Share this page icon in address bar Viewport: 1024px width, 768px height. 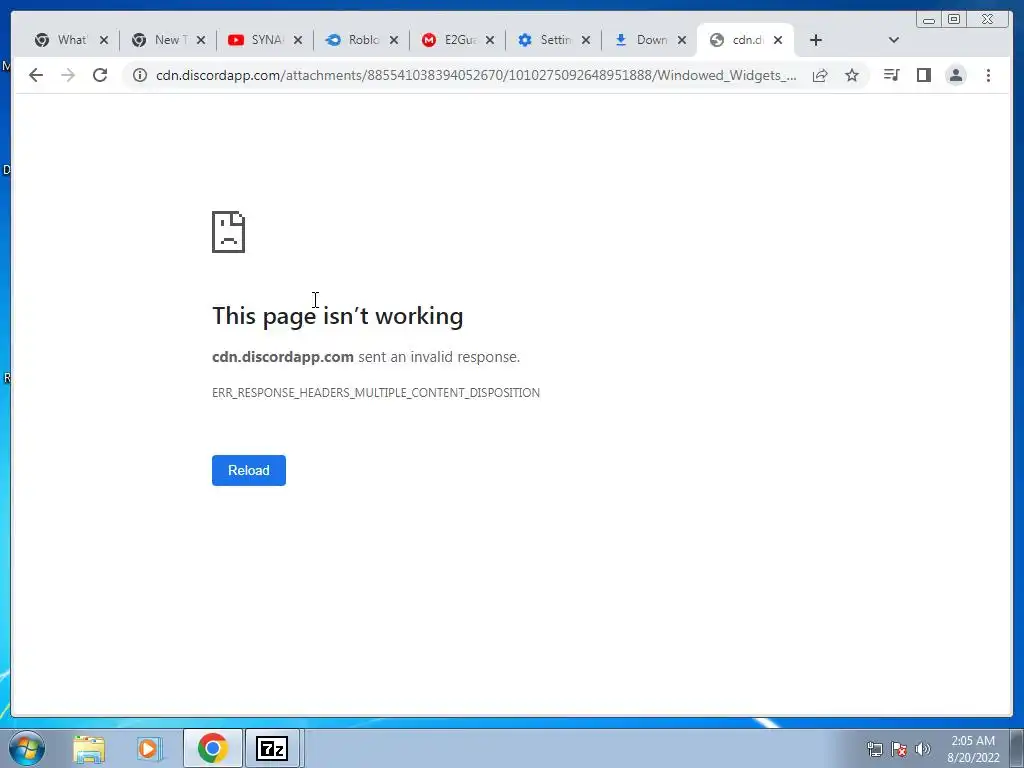(x=820, y=75)
